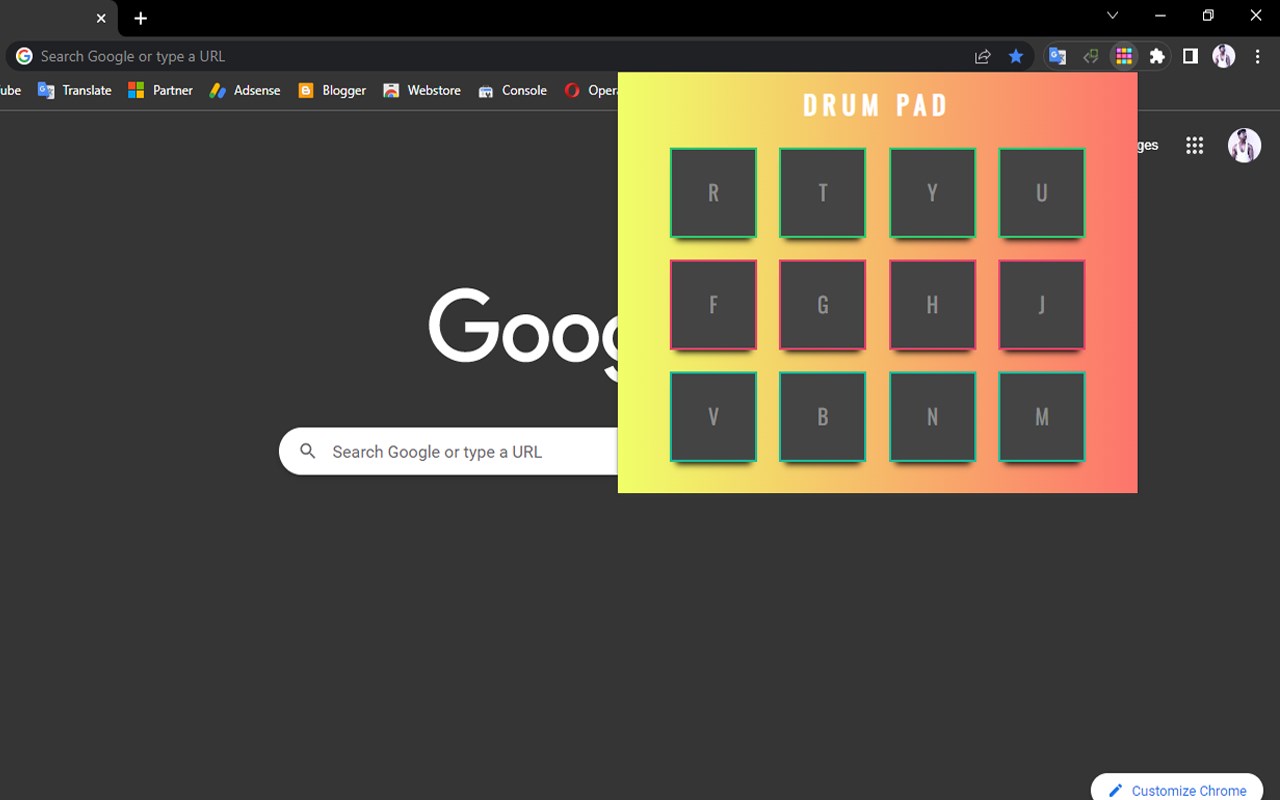Trigger the M drum pad
Screen dimensions: 1280x800
tap(1042, 417)
